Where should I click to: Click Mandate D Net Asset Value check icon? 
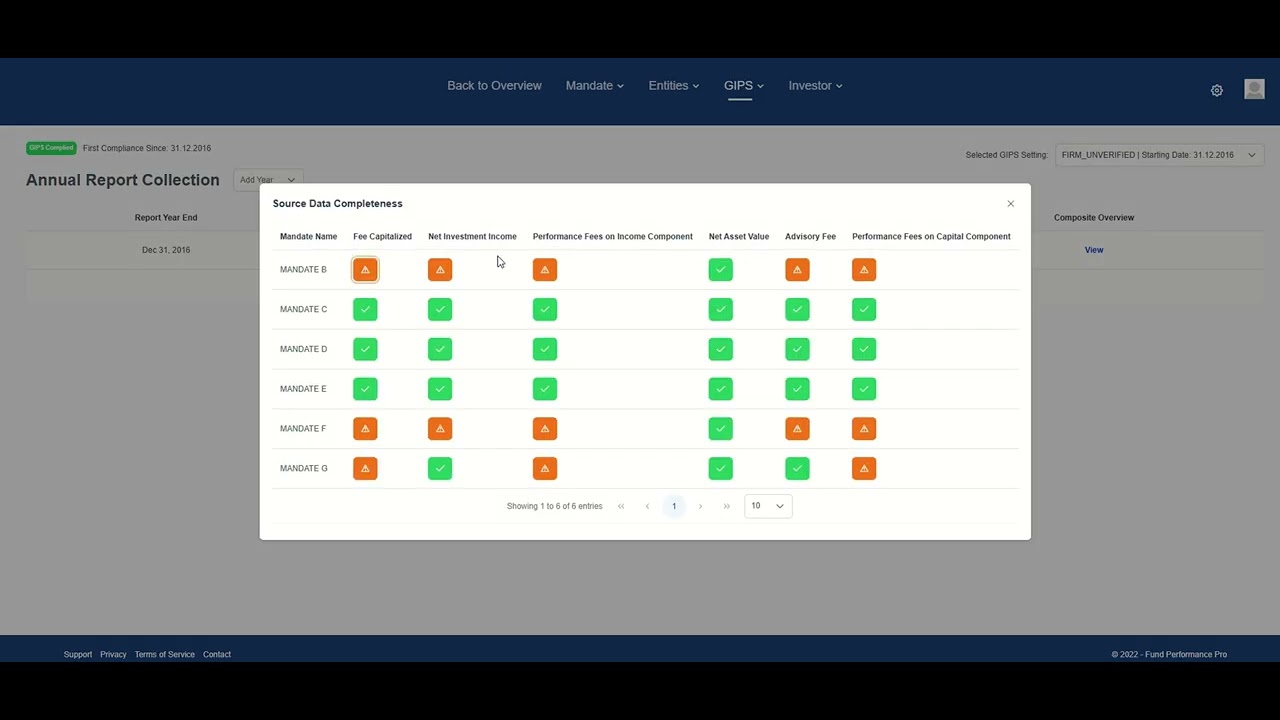click(721, 349)
